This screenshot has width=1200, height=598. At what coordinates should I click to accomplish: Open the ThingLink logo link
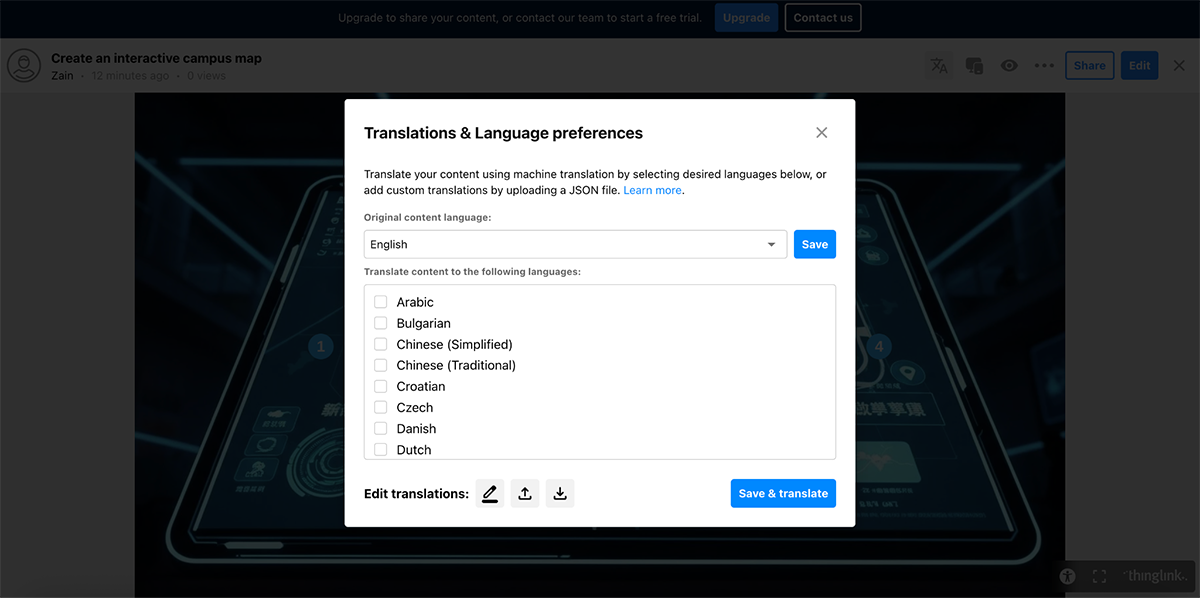tap(1155, 576)
